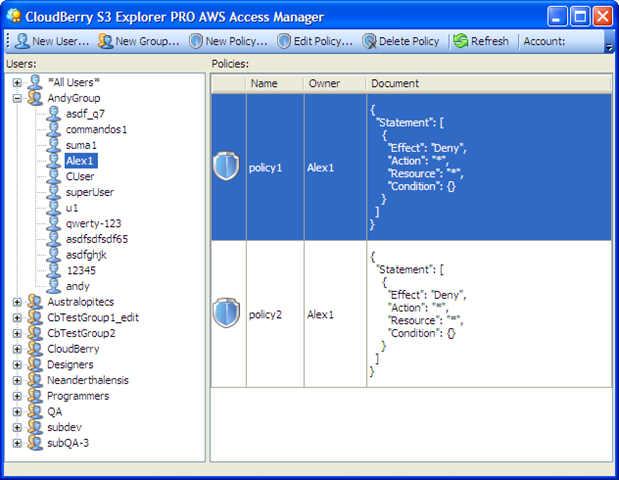Click user icon beside asdf_q7
This screenshot has width=619, height=480.
(x=53, y=114)
